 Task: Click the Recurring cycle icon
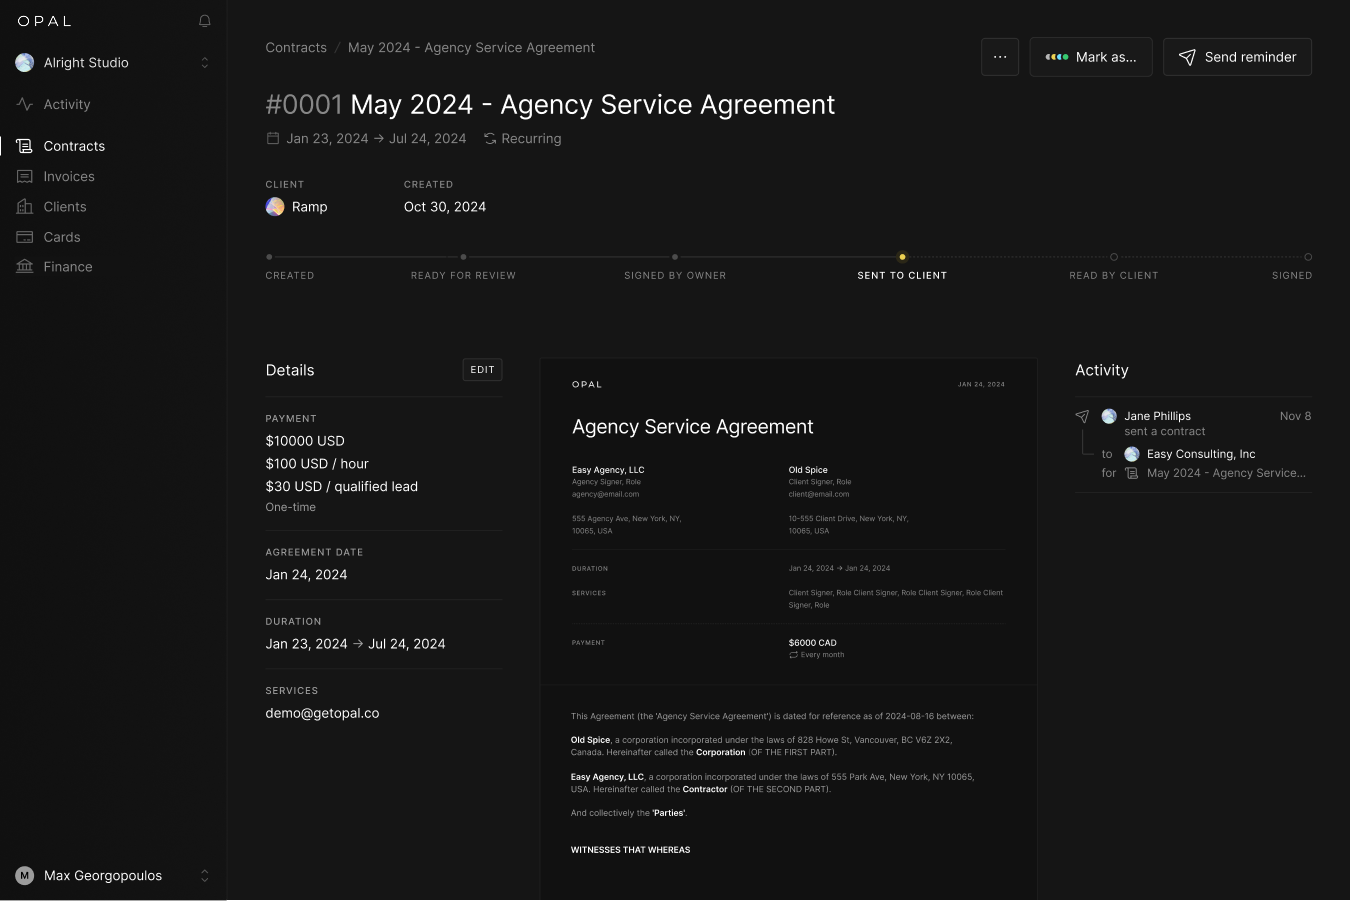click(490, 139)
